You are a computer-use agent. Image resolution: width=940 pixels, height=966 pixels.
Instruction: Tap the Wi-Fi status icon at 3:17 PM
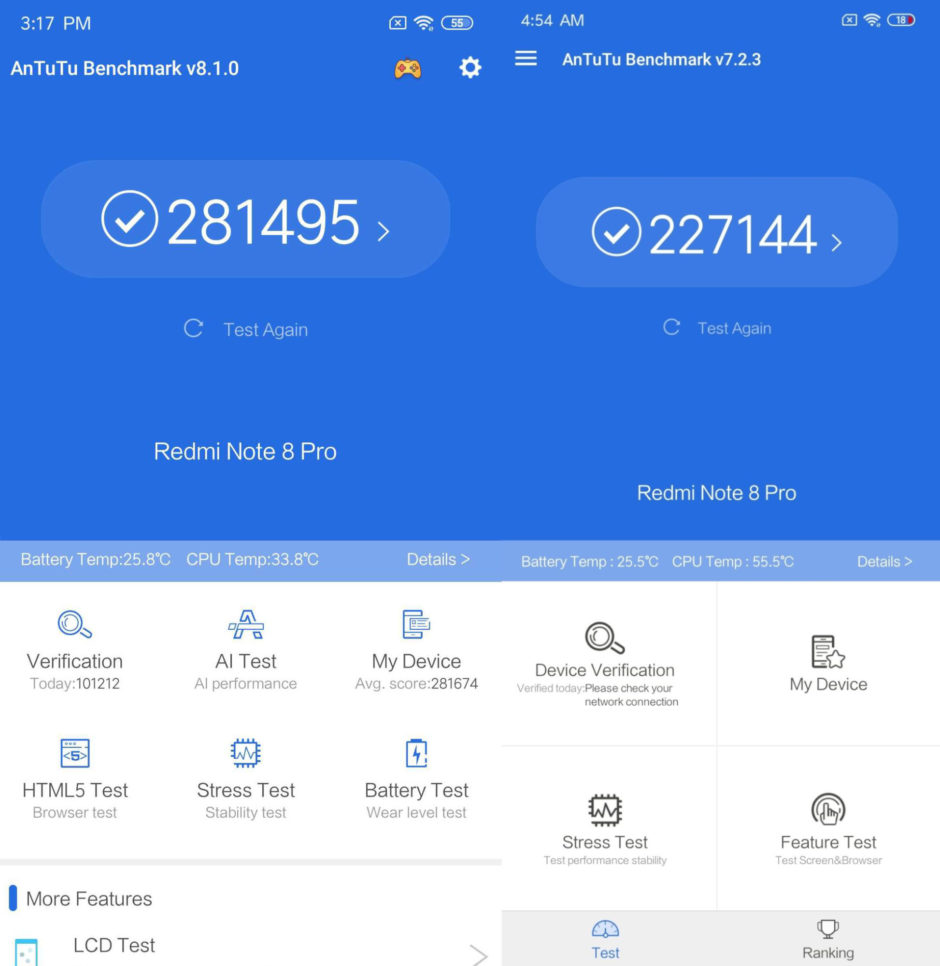pos(424,23)
